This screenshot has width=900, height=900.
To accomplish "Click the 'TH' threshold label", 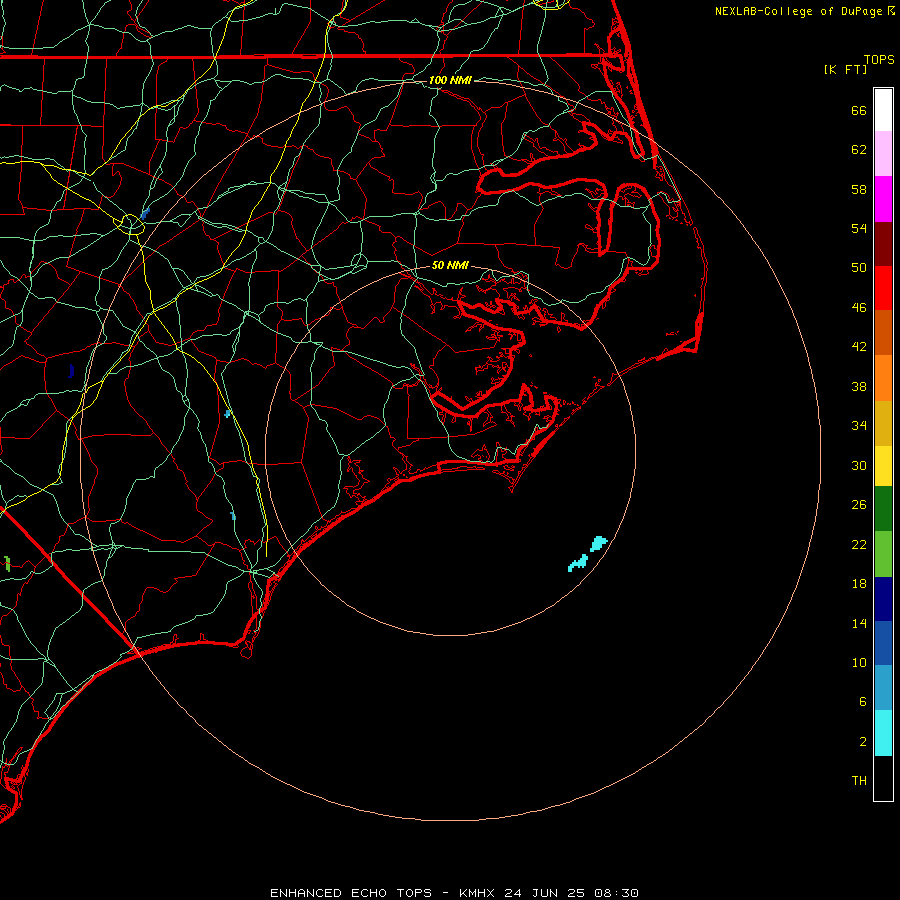I will tap(859, 781).
